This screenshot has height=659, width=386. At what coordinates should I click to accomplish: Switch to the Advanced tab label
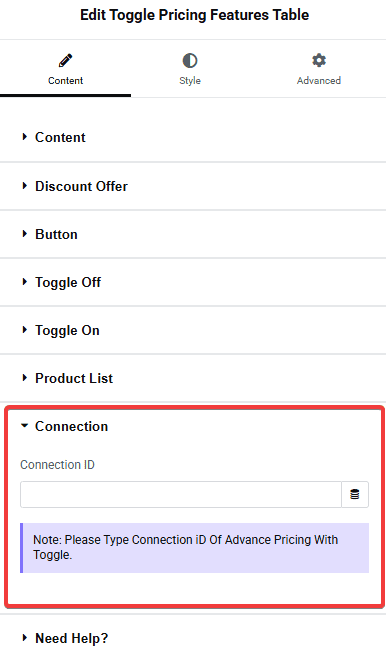click(319, 80)
